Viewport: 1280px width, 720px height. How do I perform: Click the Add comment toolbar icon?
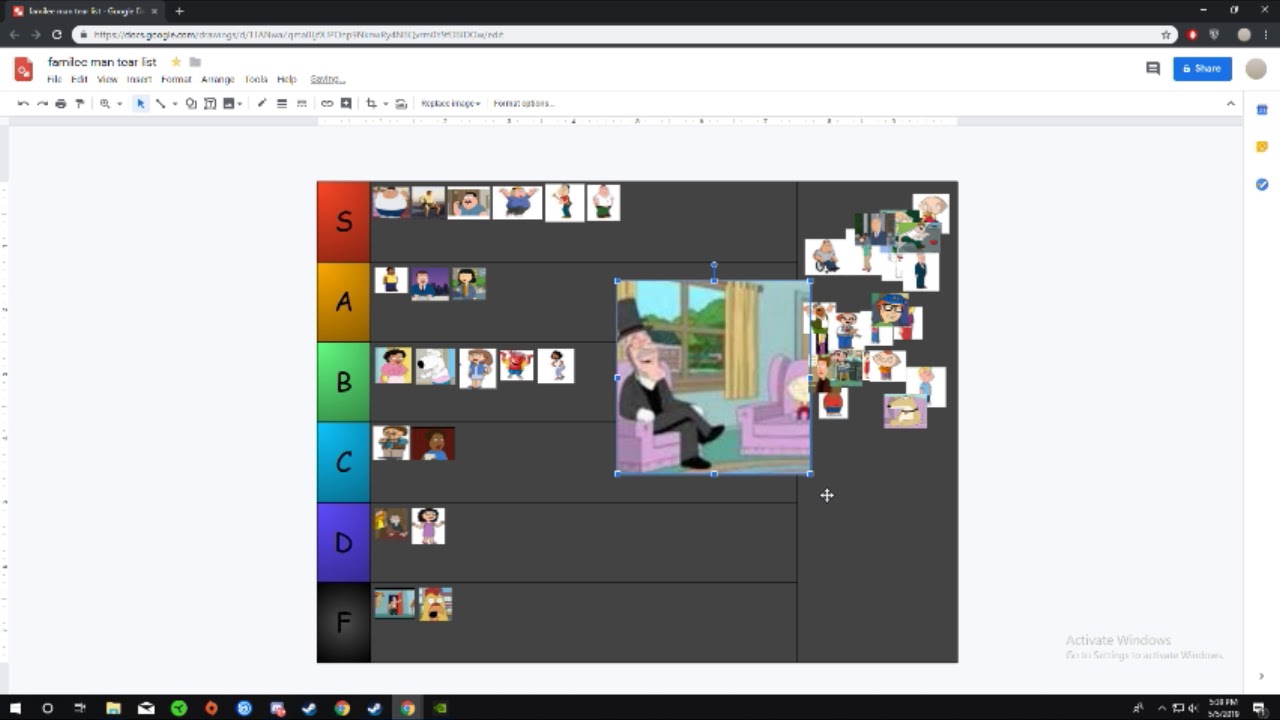click(346, 103)
